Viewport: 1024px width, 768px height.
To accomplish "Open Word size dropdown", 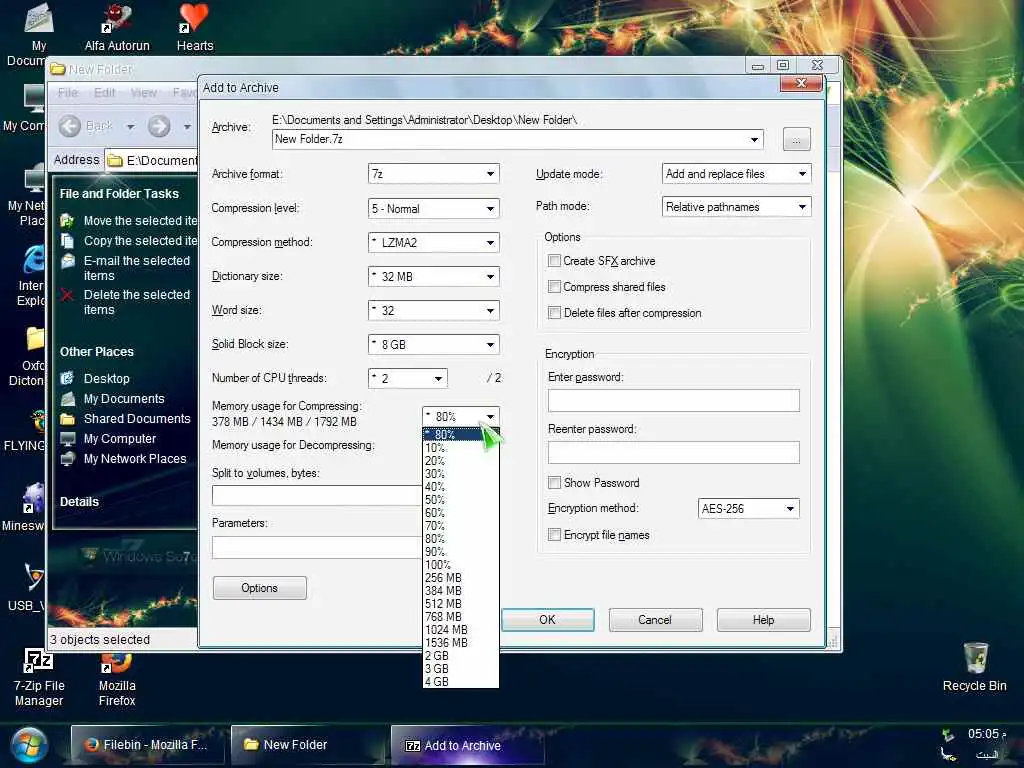I will click(x=434, y=310).
